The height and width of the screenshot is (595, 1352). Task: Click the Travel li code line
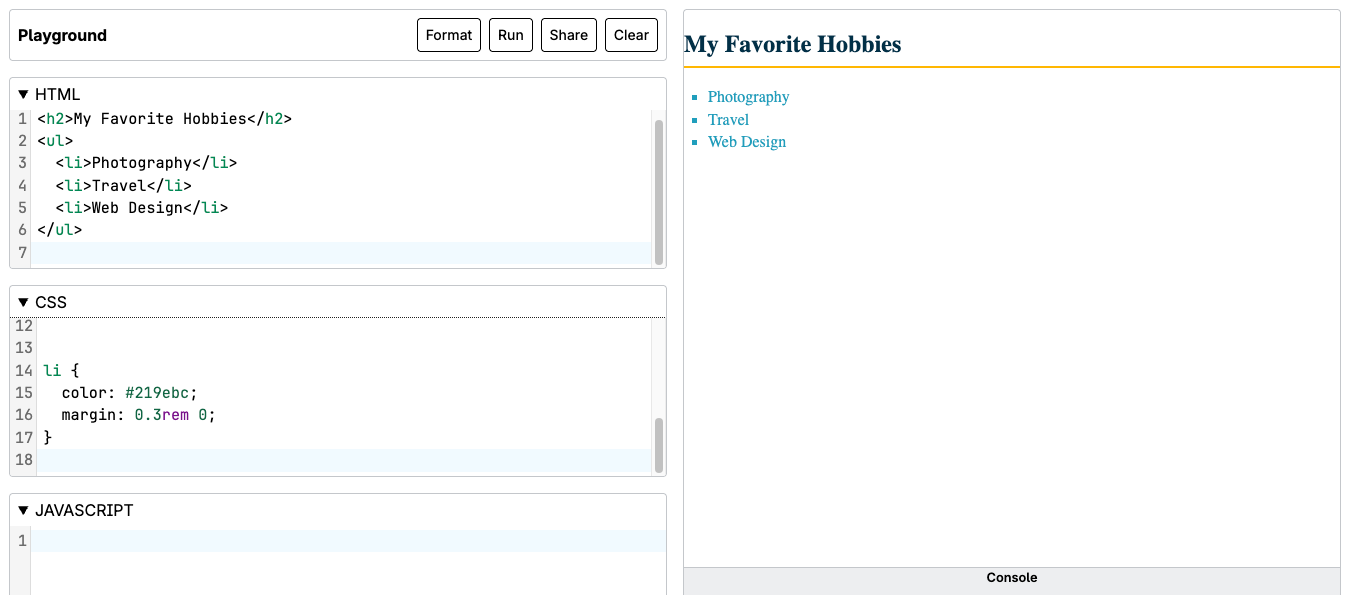click(x=124, y=186)
